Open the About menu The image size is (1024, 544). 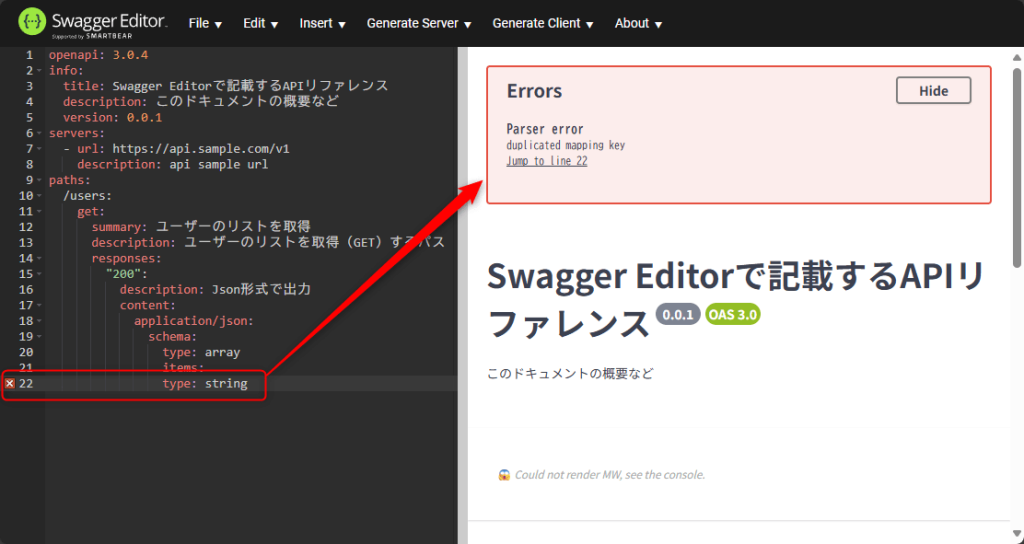pyautogui.click(x=638, y=24)
